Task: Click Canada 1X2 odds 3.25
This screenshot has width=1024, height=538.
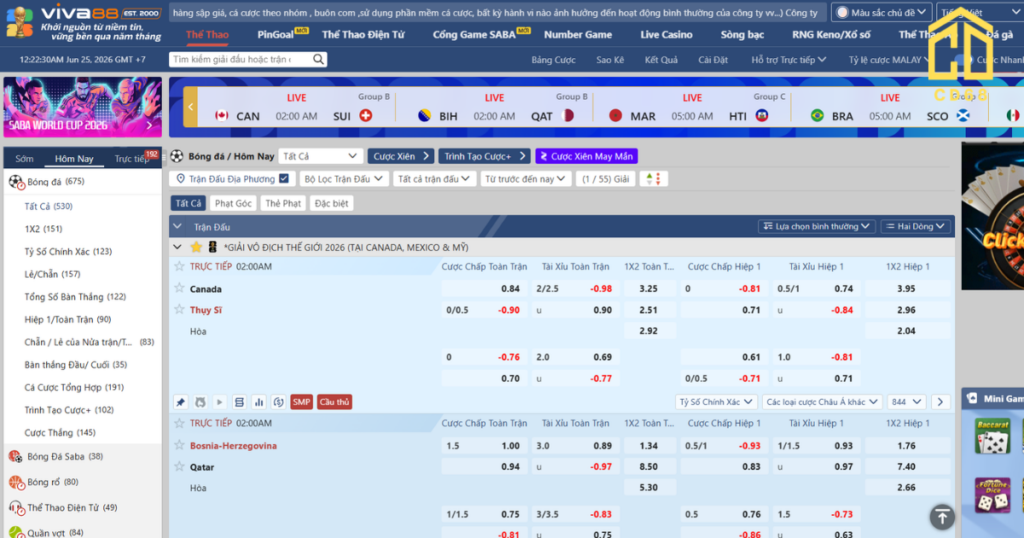Action: (648, 288)
